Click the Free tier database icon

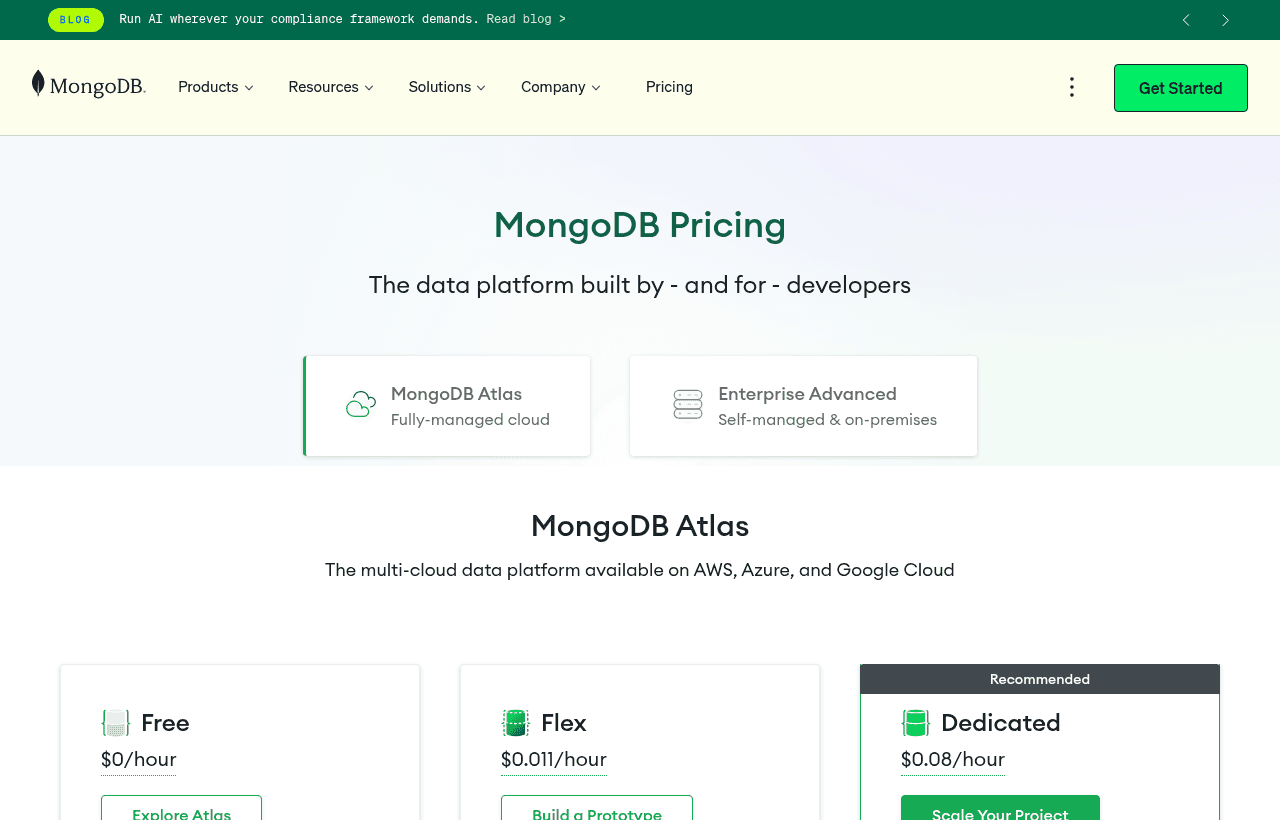[116, 723]
